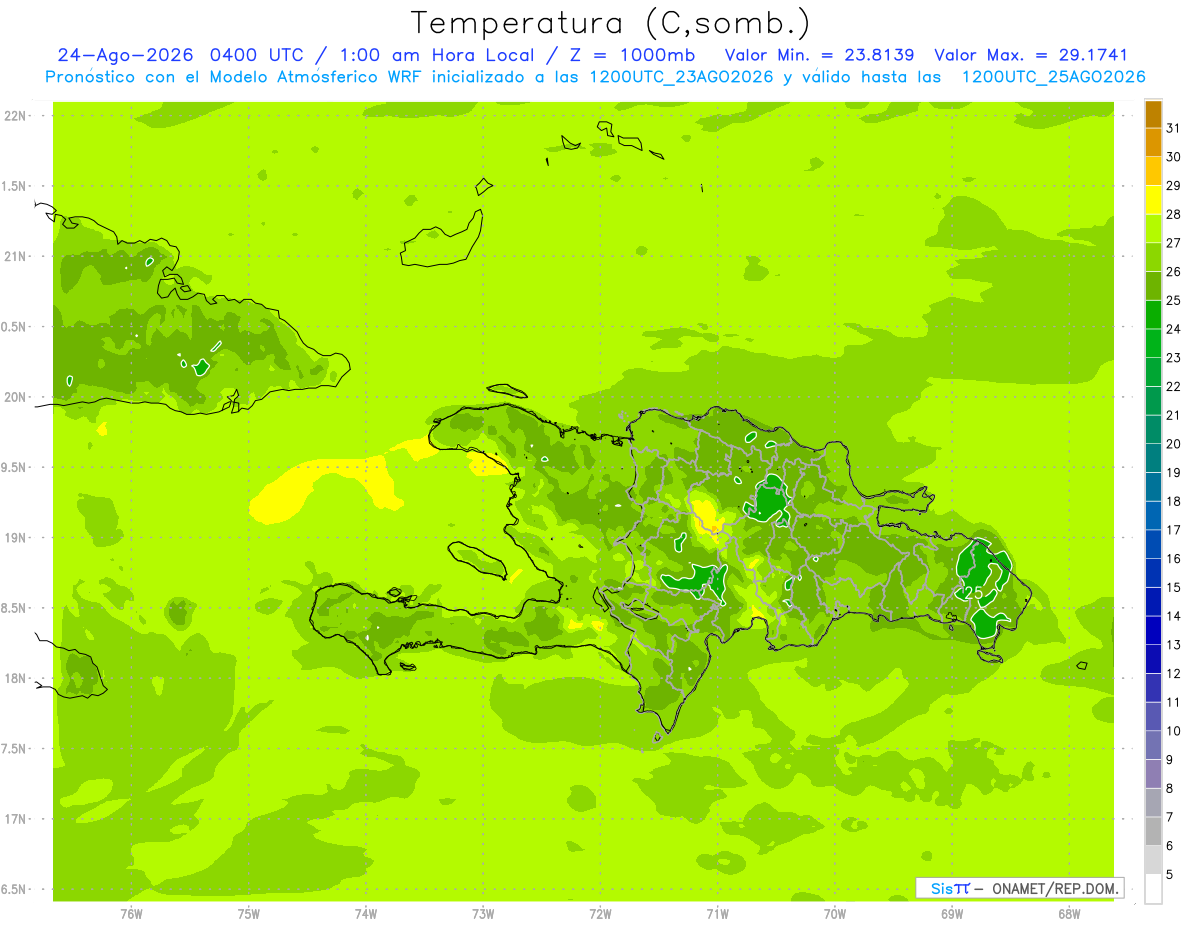Pick the blue legend swatch between 15 and 16
The width and height of the screenshot is (1200, 927).
point(1153,573)
